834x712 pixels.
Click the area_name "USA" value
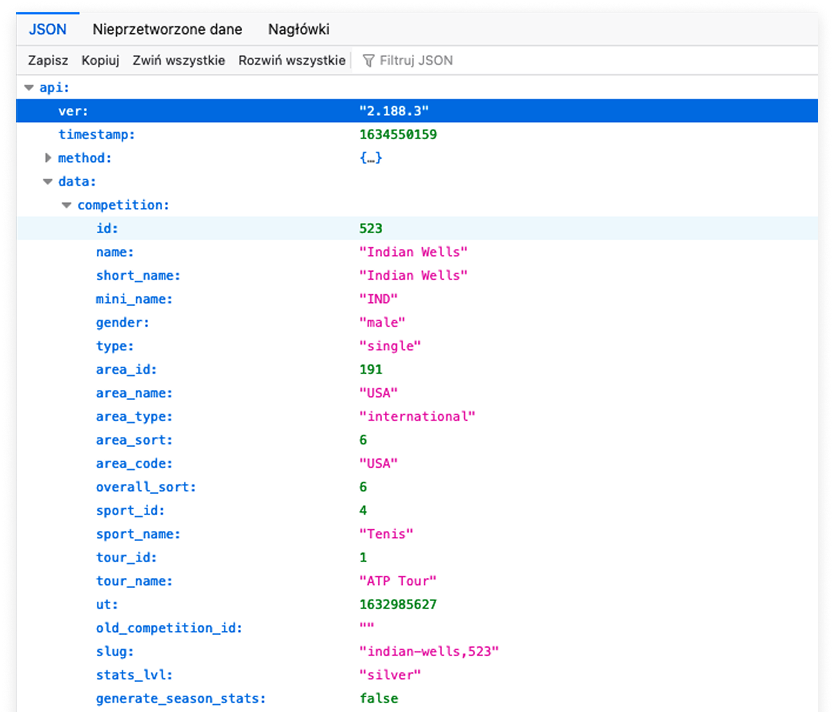(x=378, y=393)
